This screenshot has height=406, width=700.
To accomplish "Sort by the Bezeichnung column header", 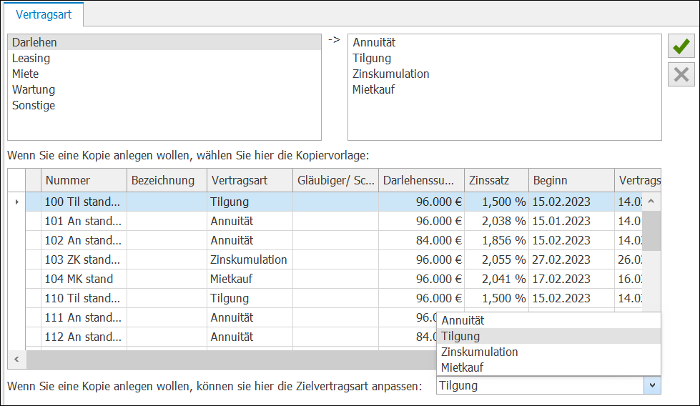I will coord(167,180).
